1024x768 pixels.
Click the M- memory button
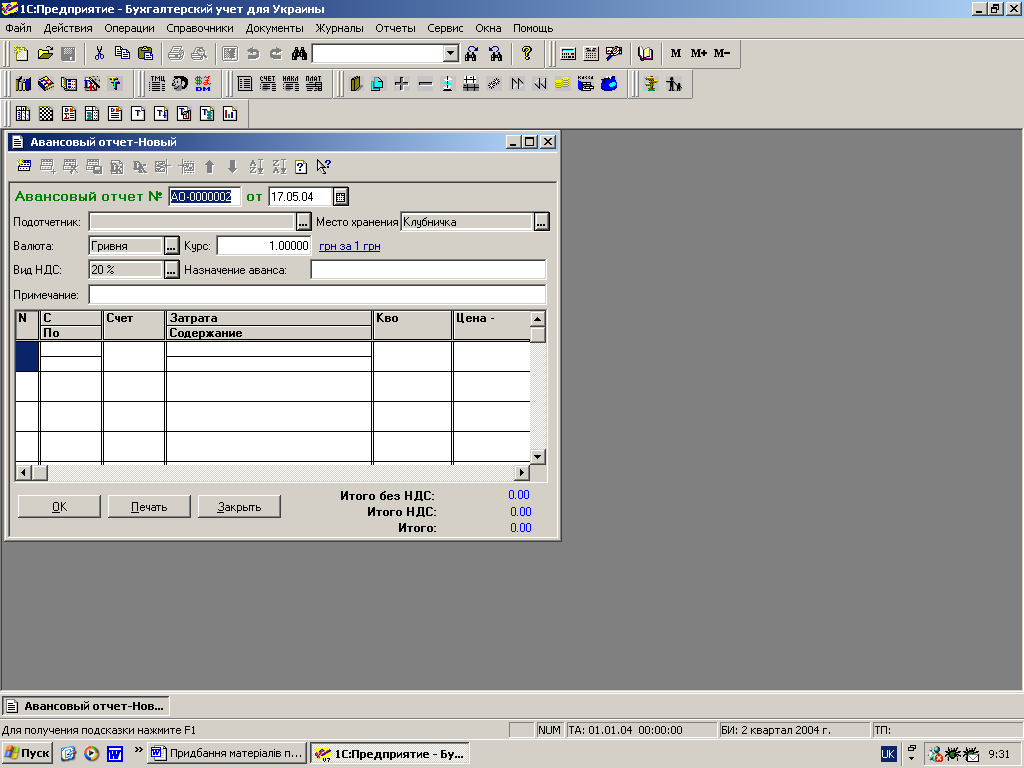click(x=722, y=54)
